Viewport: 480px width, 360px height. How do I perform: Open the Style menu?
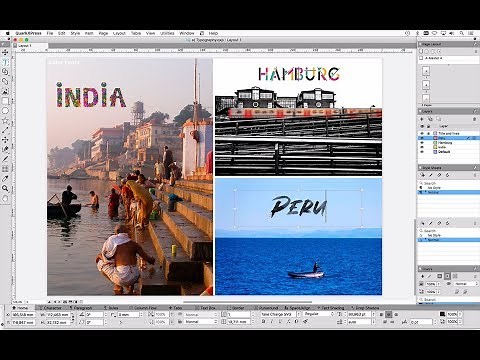point(75,33)
